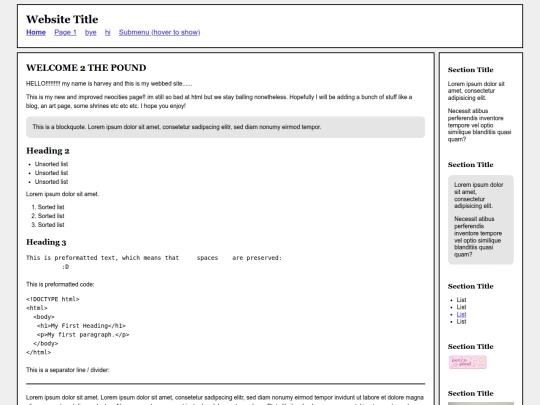Click the first 'Unsorted list' bullet item
Image resolution: width=540 pixels, height=405 pixels.
coord(51,164)
